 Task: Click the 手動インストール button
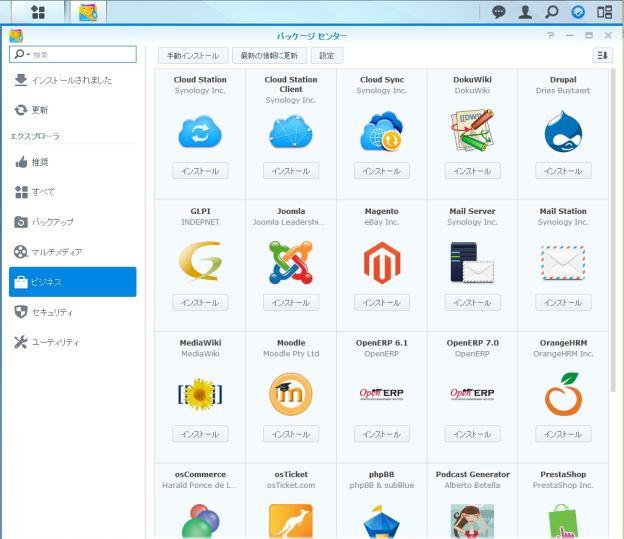[194, 55]
